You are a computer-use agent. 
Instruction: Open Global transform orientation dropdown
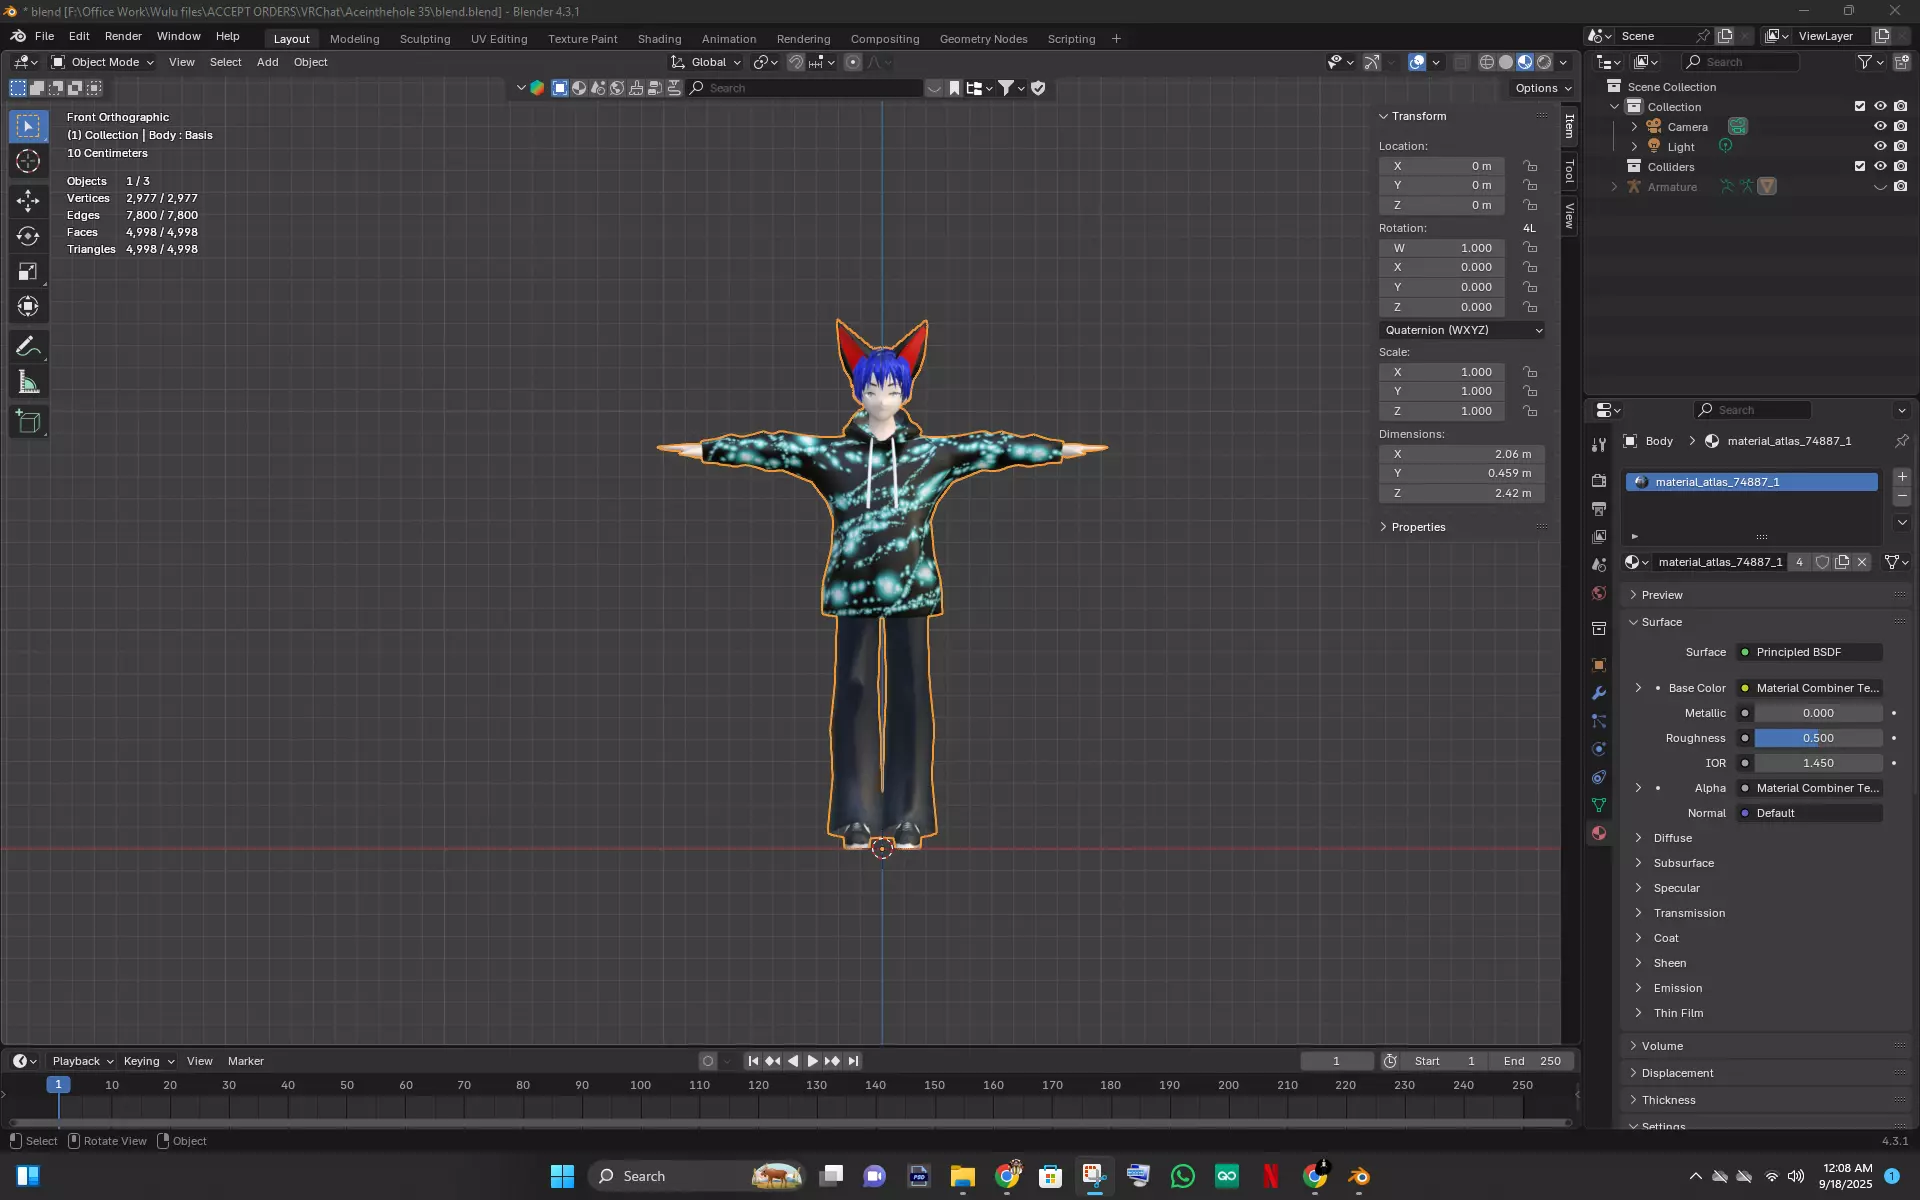[707, 62]
